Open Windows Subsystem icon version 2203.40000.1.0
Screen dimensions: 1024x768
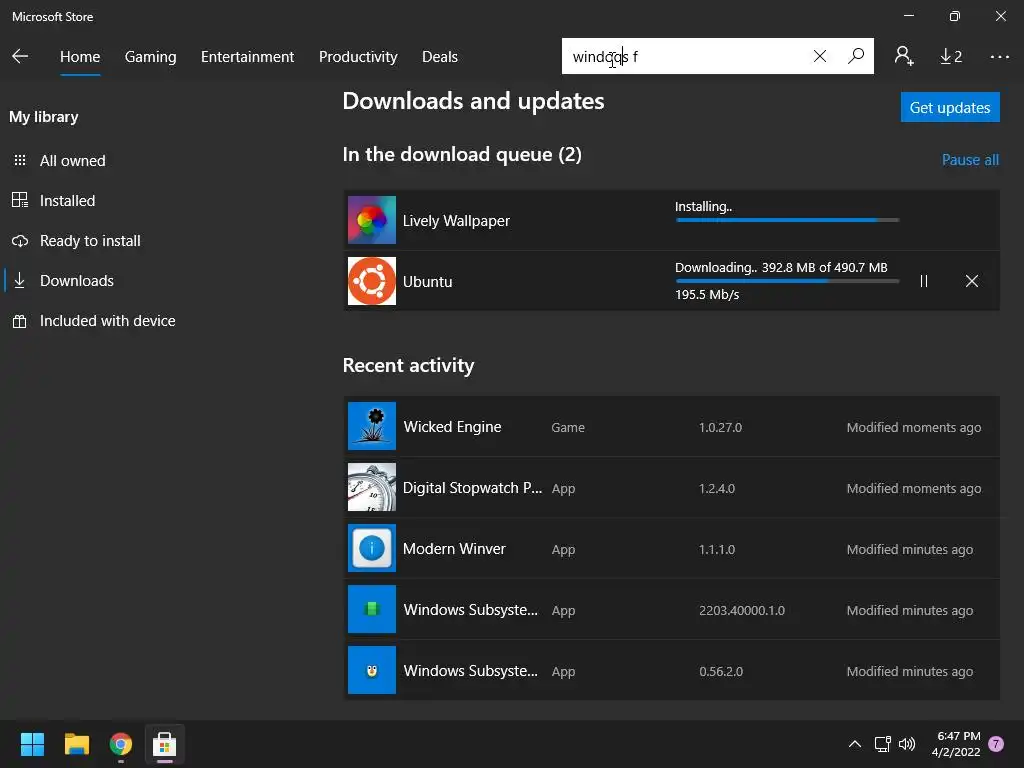point(372,609)
